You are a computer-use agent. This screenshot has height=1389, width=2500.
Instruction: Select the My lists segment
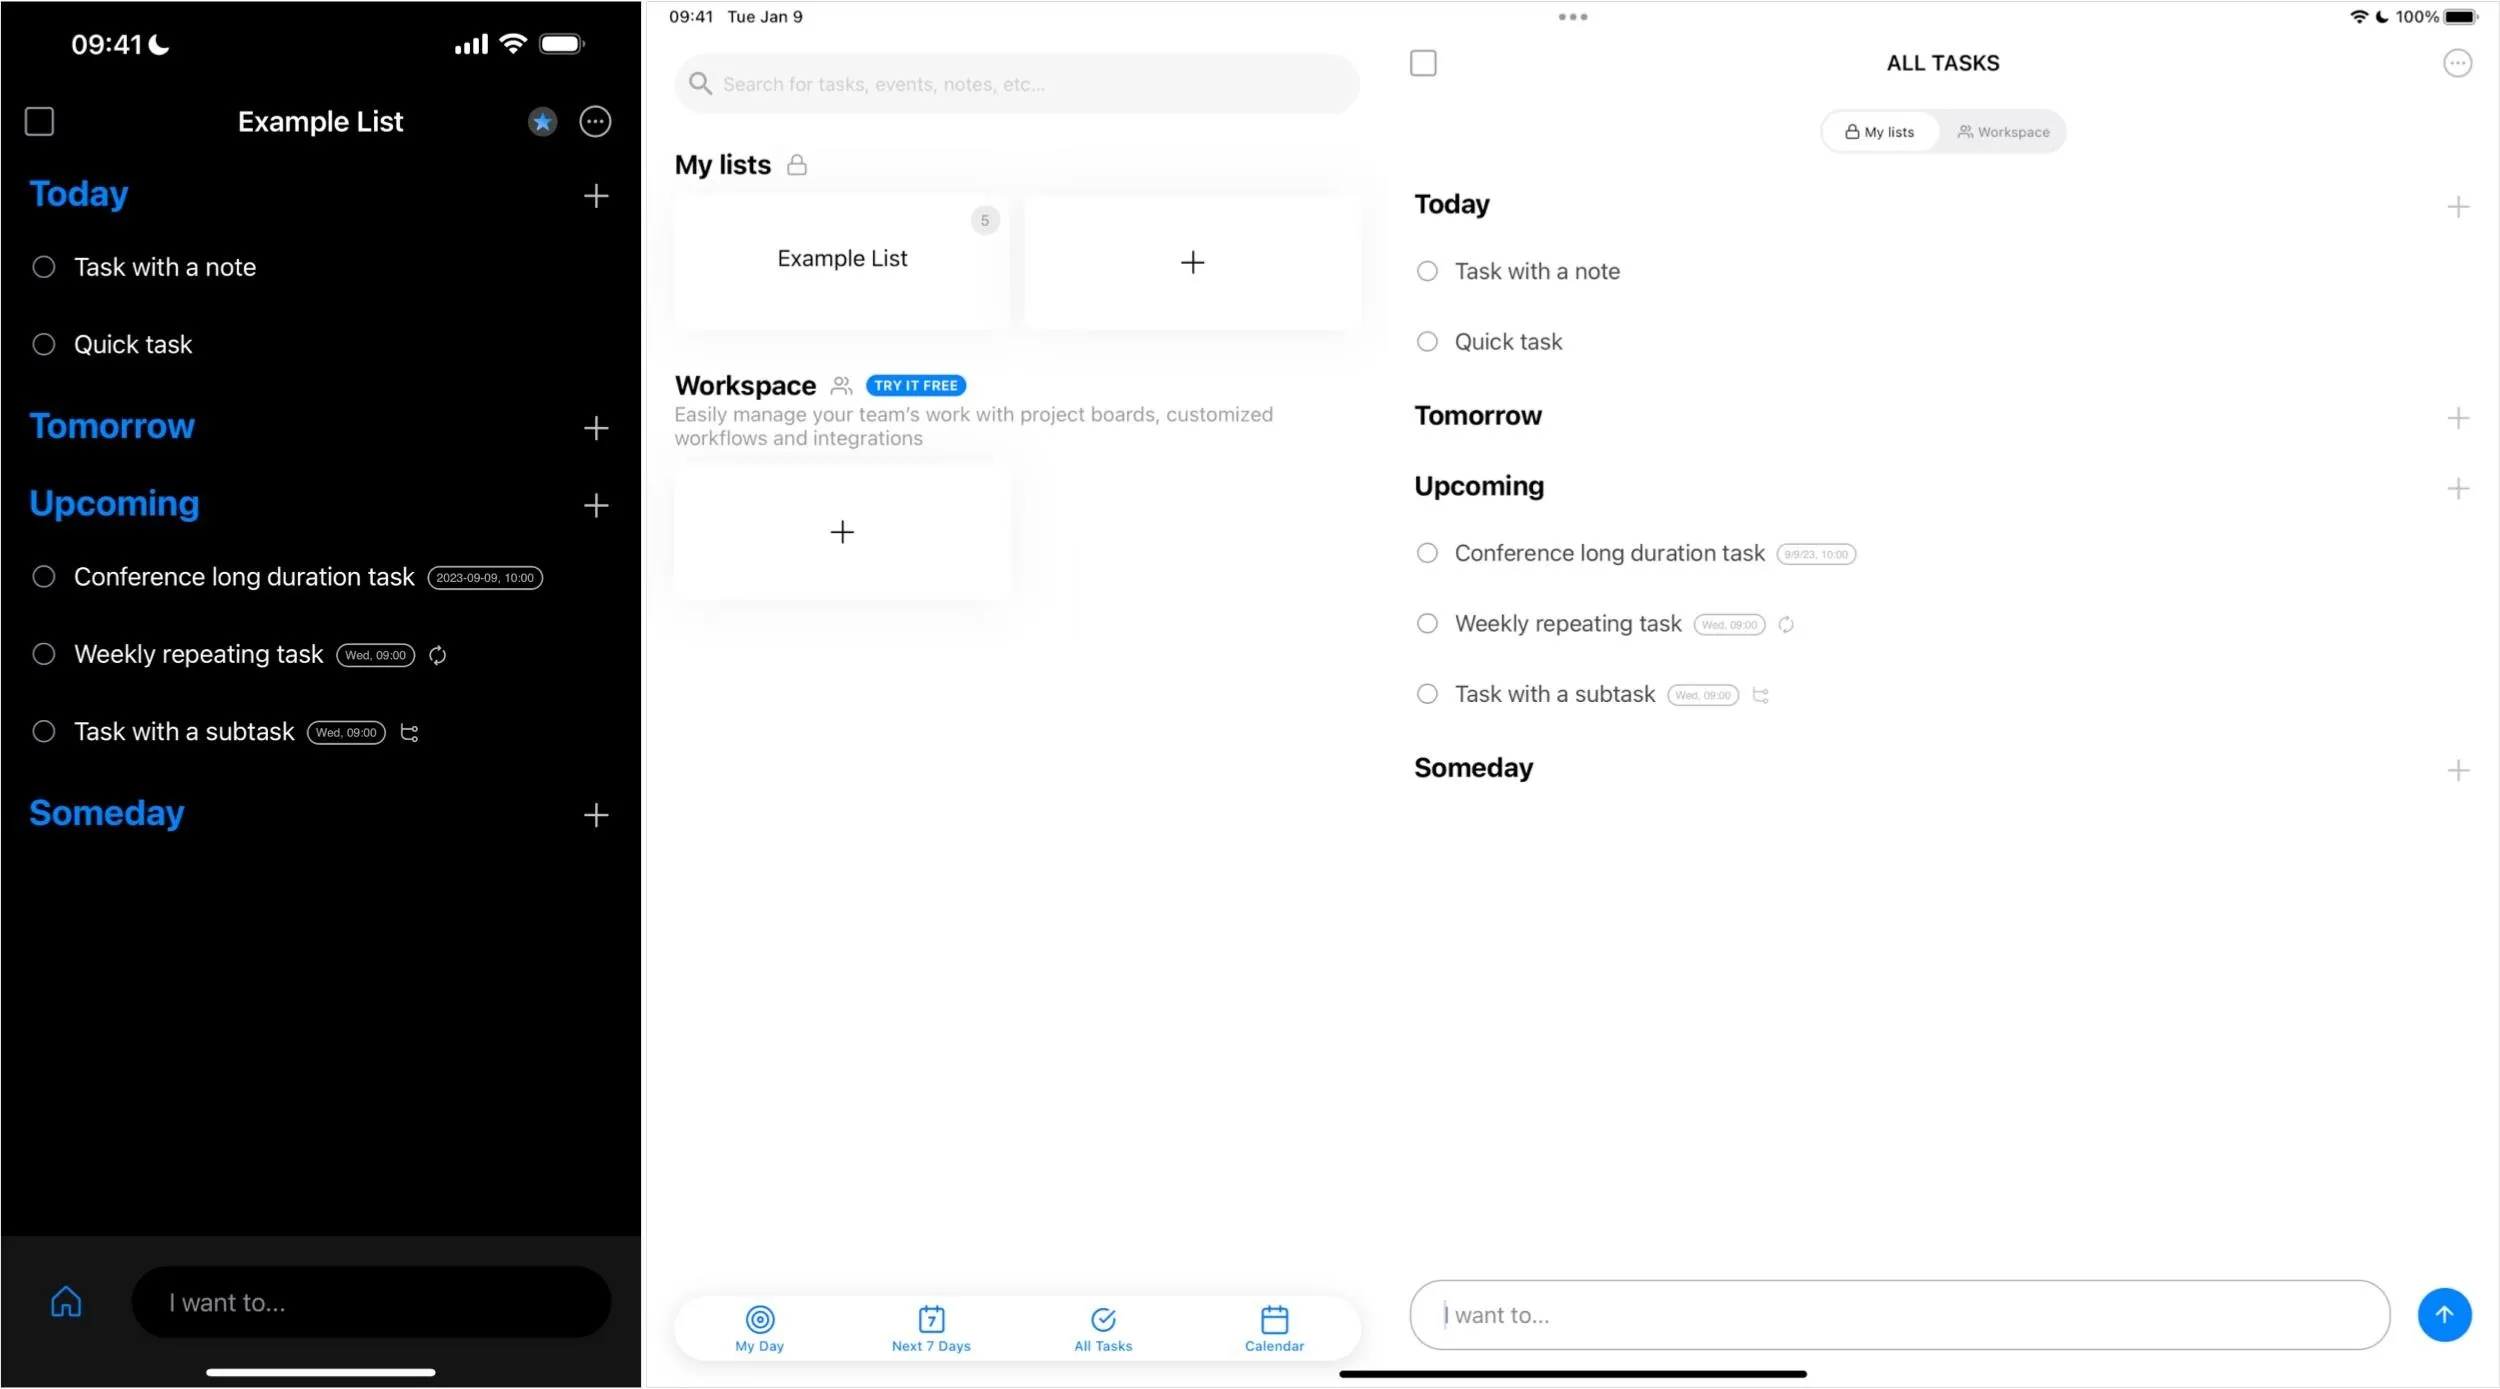(1879, 132)
